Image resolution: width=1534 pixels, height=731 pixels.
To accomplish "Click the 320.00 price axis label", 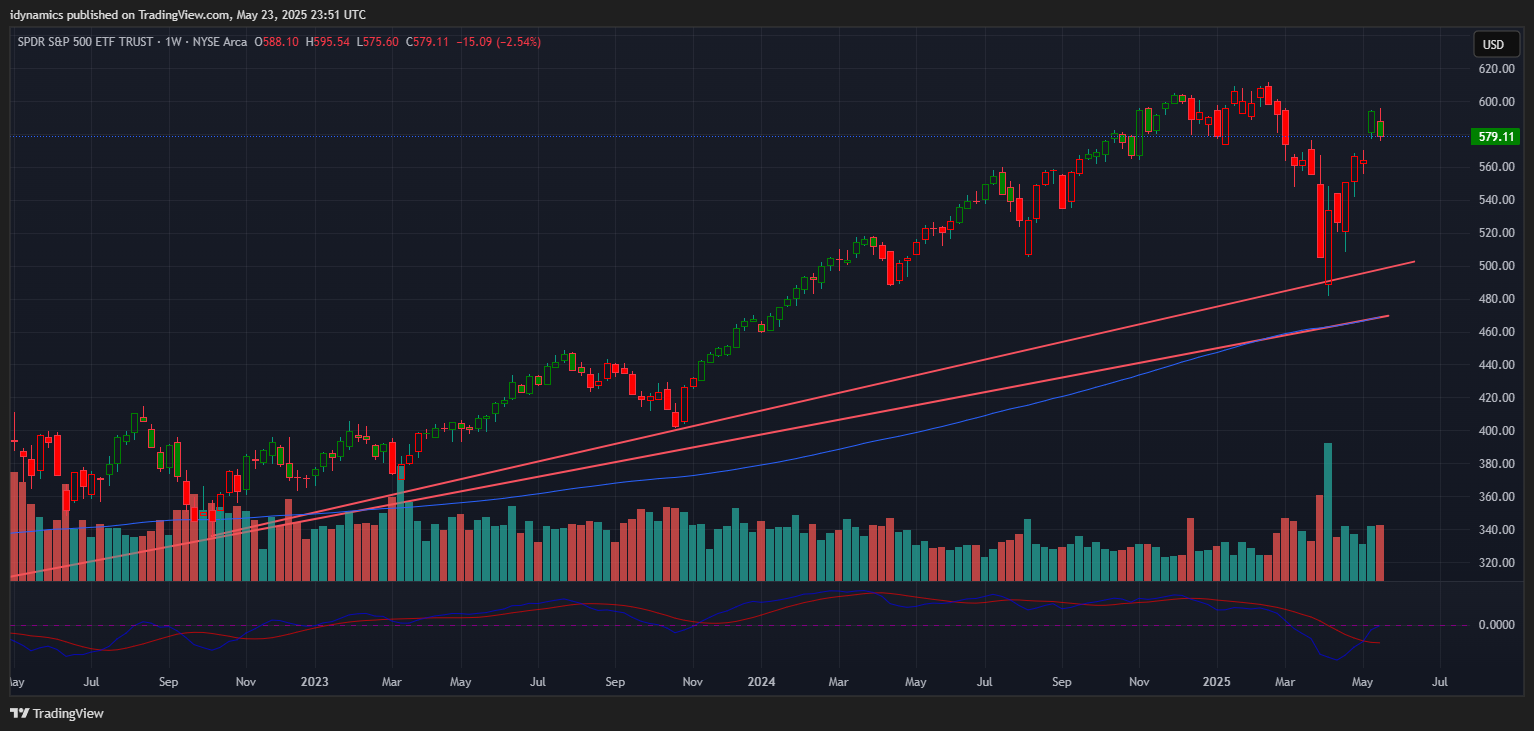I will [1496, 563].
